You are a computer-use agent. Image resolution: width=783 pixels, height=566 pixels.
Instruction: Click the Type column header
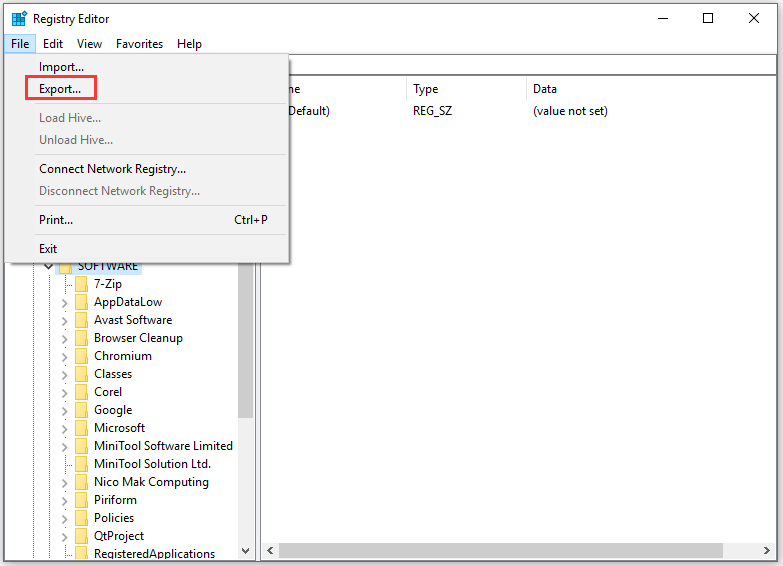466,89
